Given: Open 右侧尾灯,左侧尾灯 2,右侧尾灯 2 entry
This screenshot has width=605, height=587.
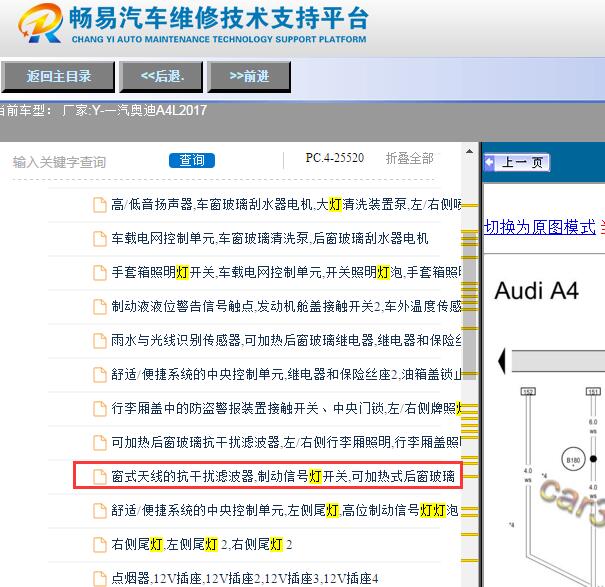Looking at the screenshot, I should click(201, 544).
